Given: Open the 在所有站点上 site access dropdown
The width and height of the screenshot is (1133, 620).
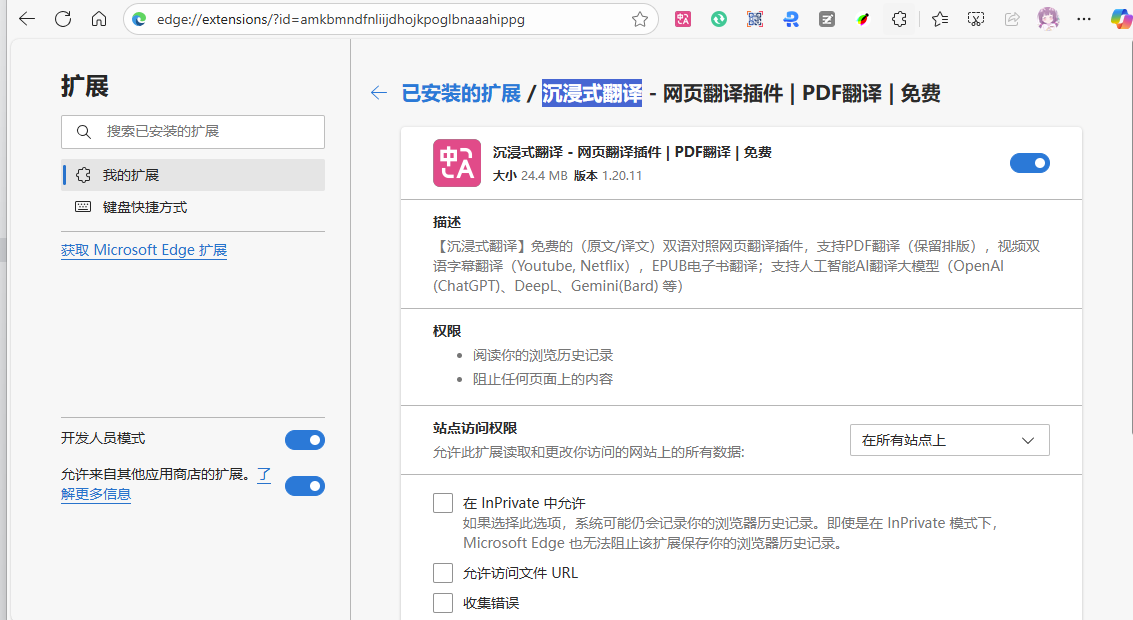Looking at the screenshot, I should [948, 439].
